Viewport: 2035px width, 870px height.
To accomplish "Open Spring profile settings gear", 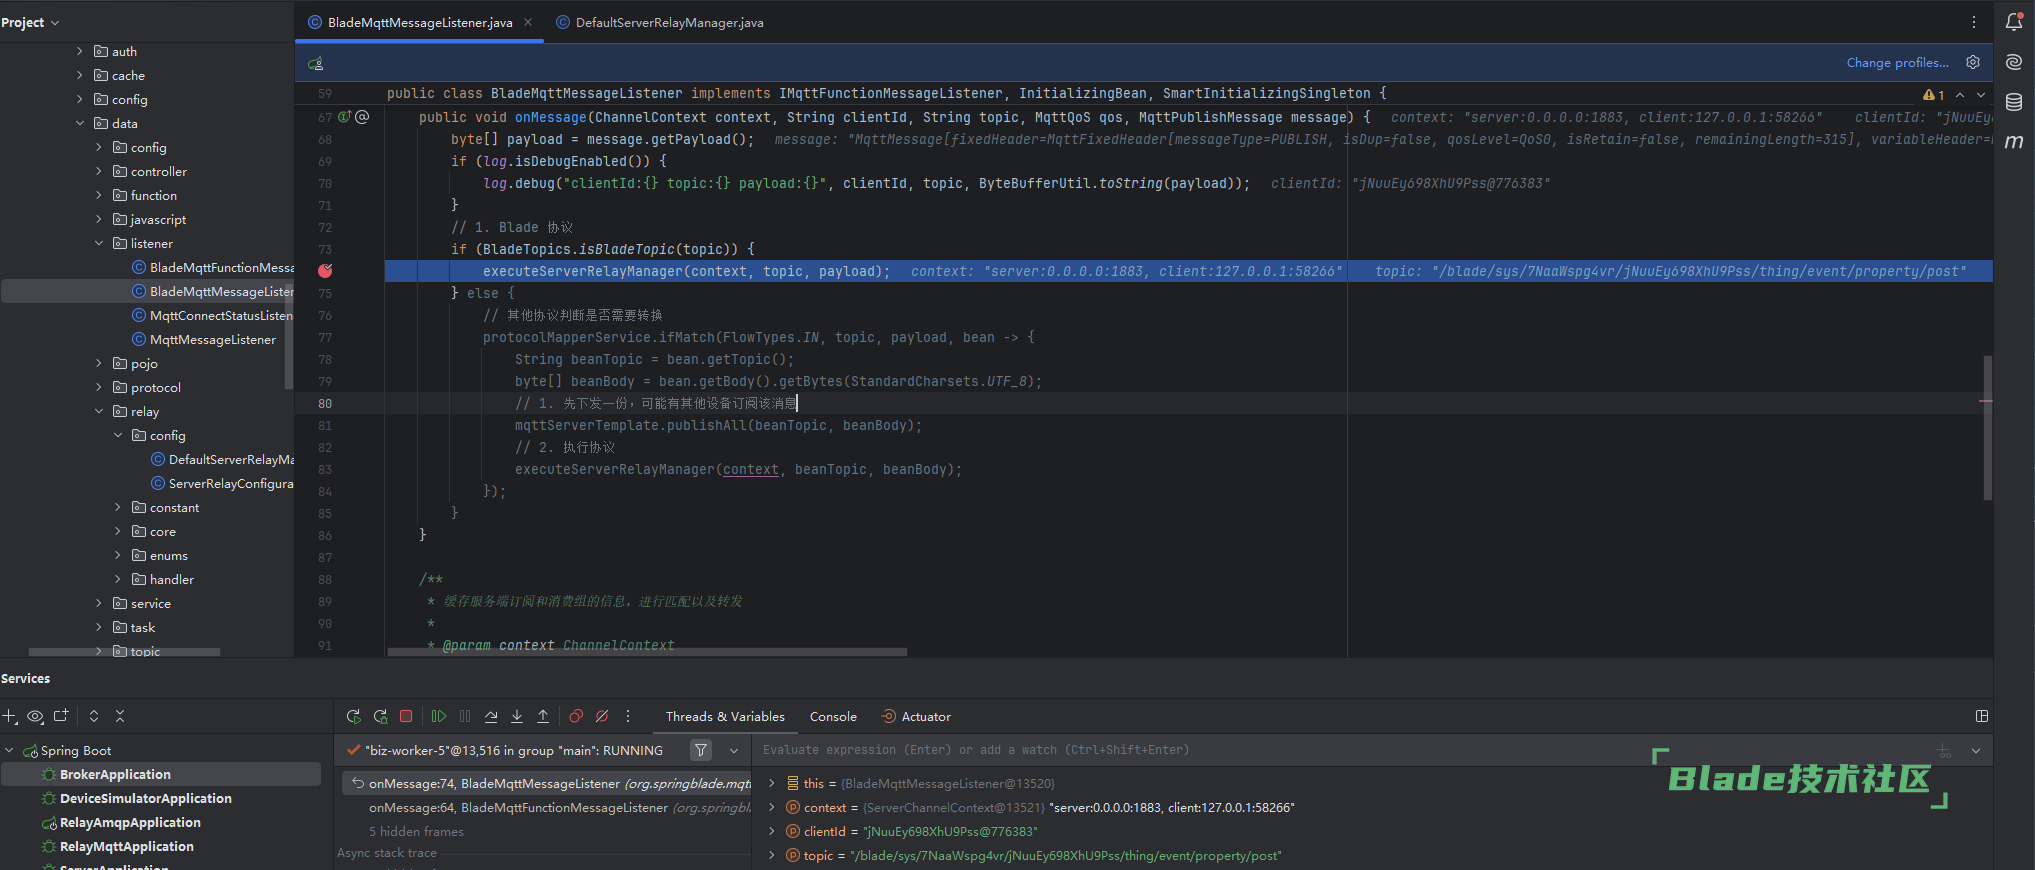I will coord(1973,62).
